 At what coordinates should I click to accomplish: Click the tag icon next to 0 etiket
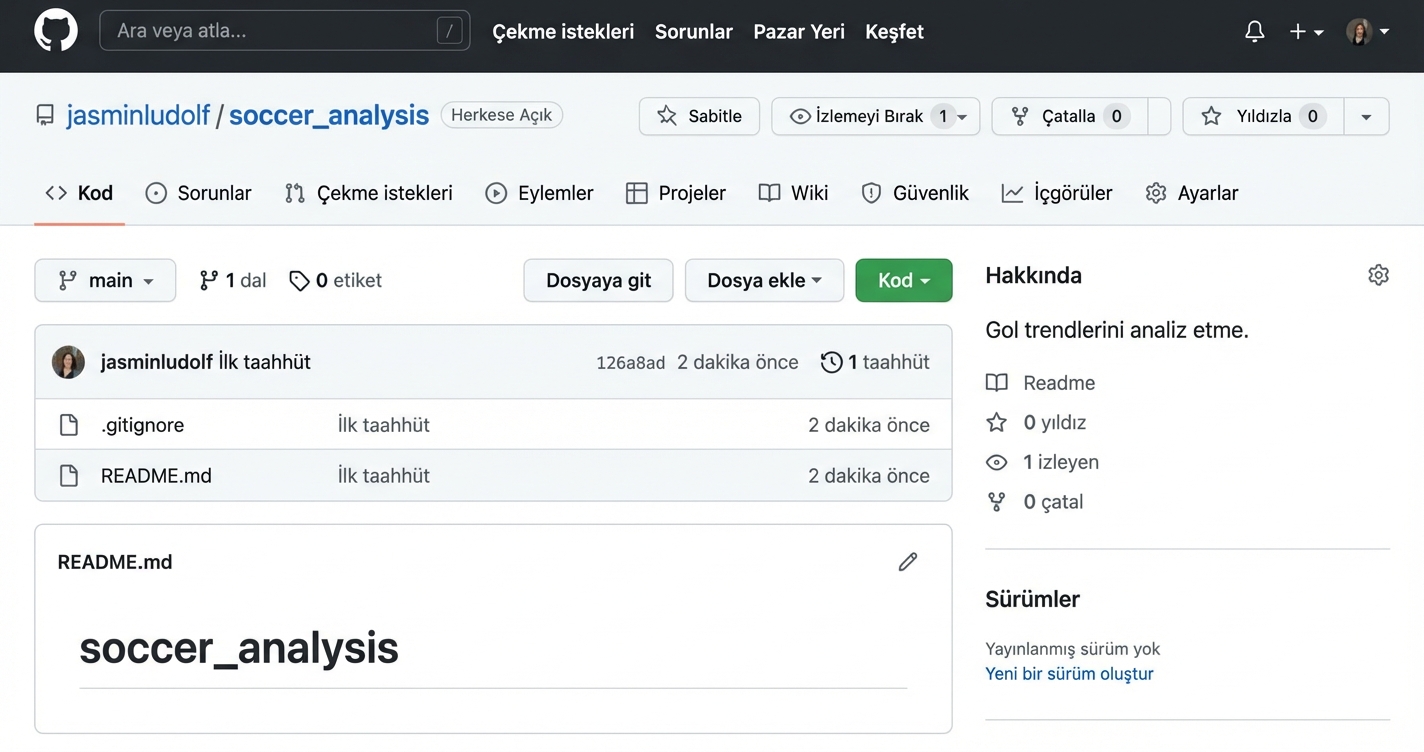pos(299,281)
